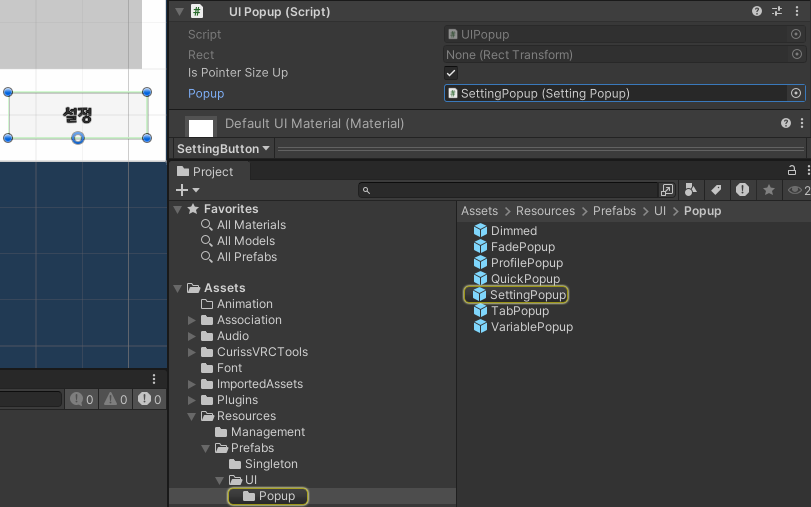This screenshot has height=507, width=811.
Task: Click the Project search field
Action: coord(508,190)
